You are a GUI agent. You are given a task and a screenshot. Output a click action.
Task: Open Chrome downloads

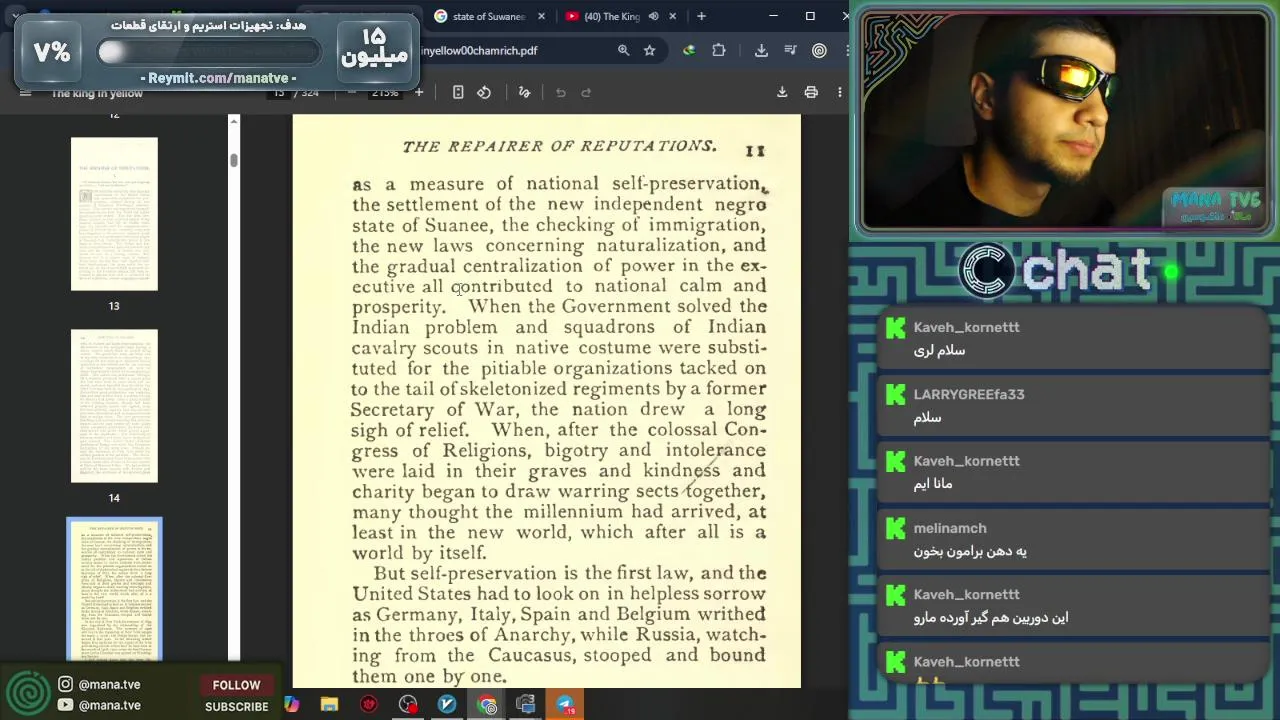click(x=761, y=50)
